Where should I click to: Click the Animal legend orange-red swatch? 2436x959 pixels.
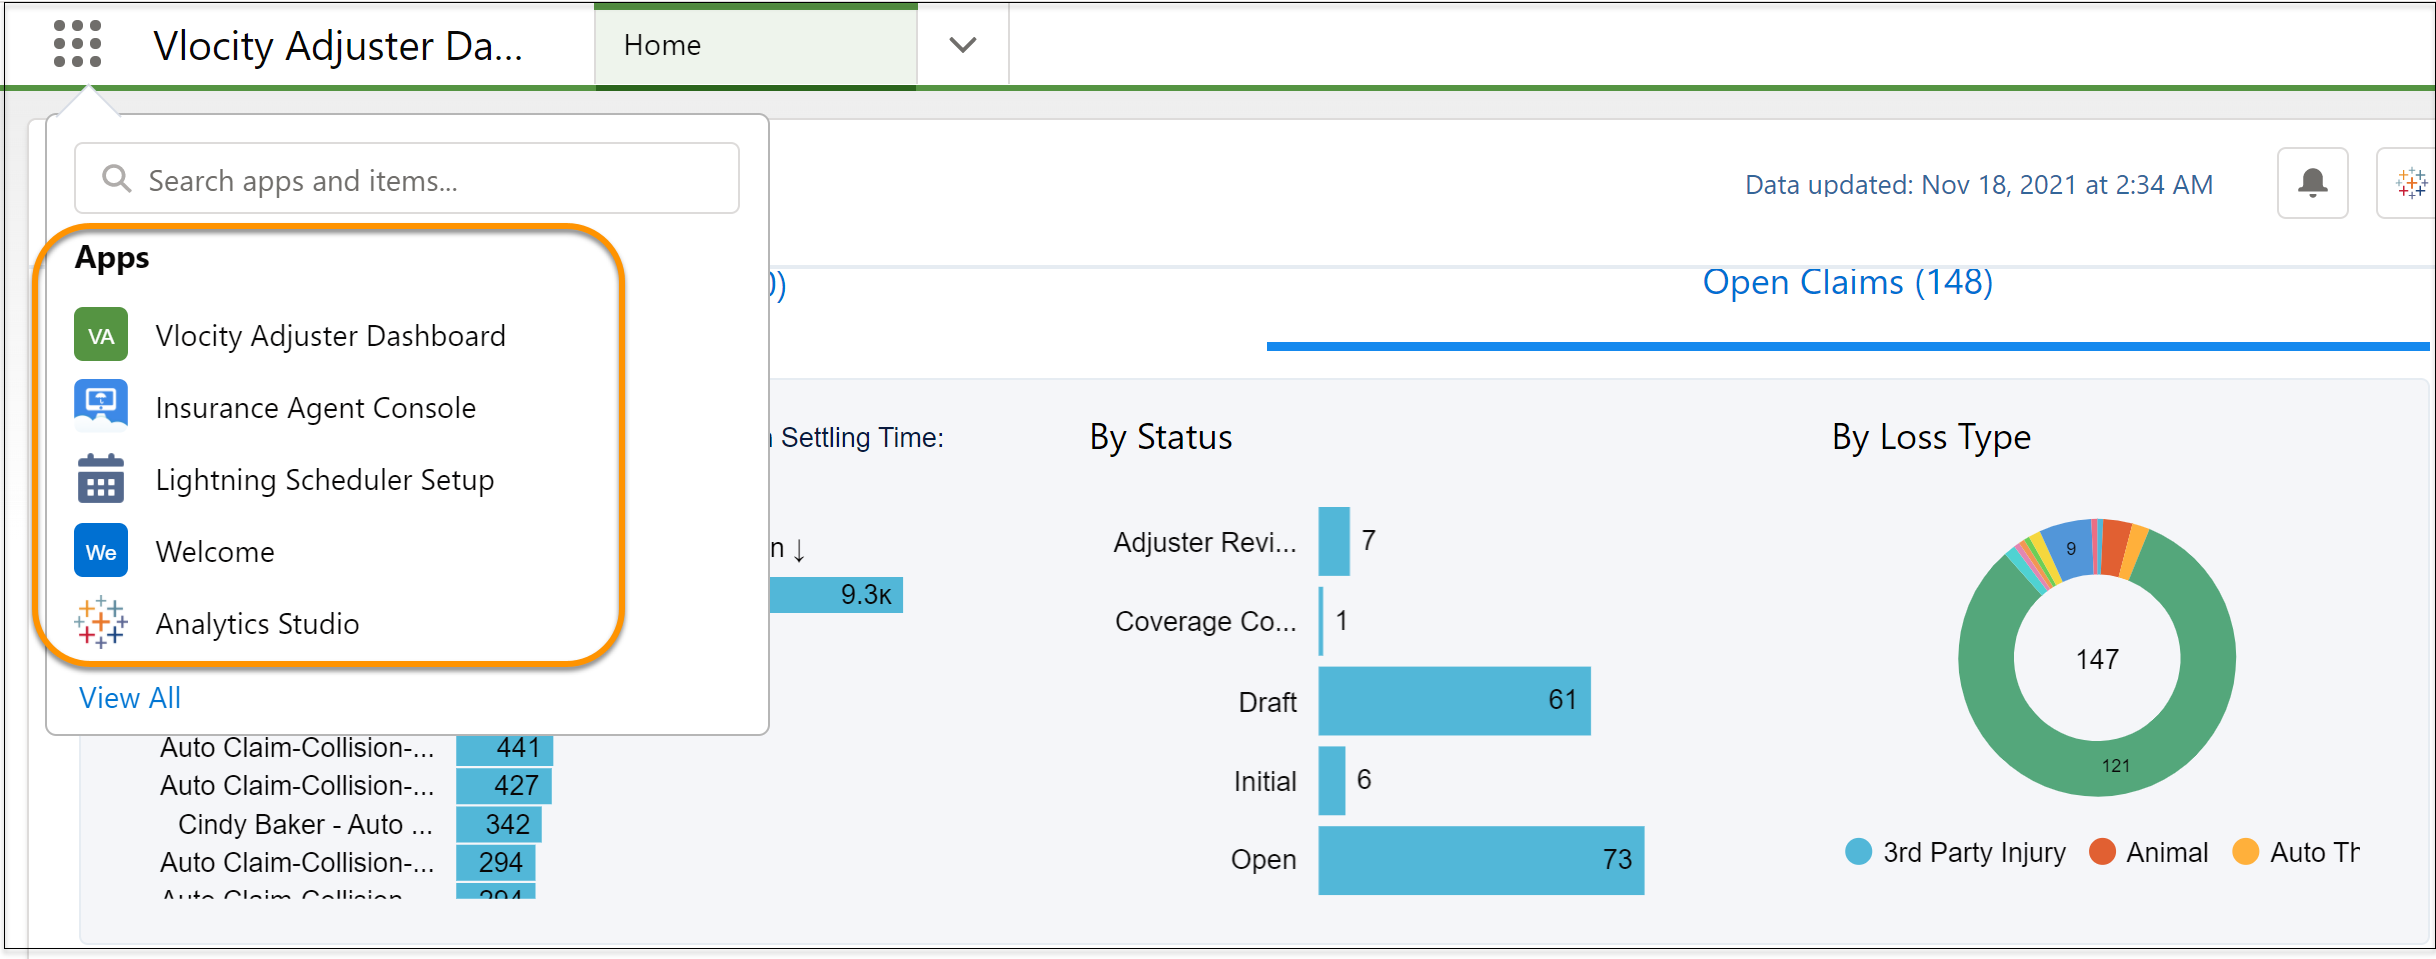(2102, 852)
